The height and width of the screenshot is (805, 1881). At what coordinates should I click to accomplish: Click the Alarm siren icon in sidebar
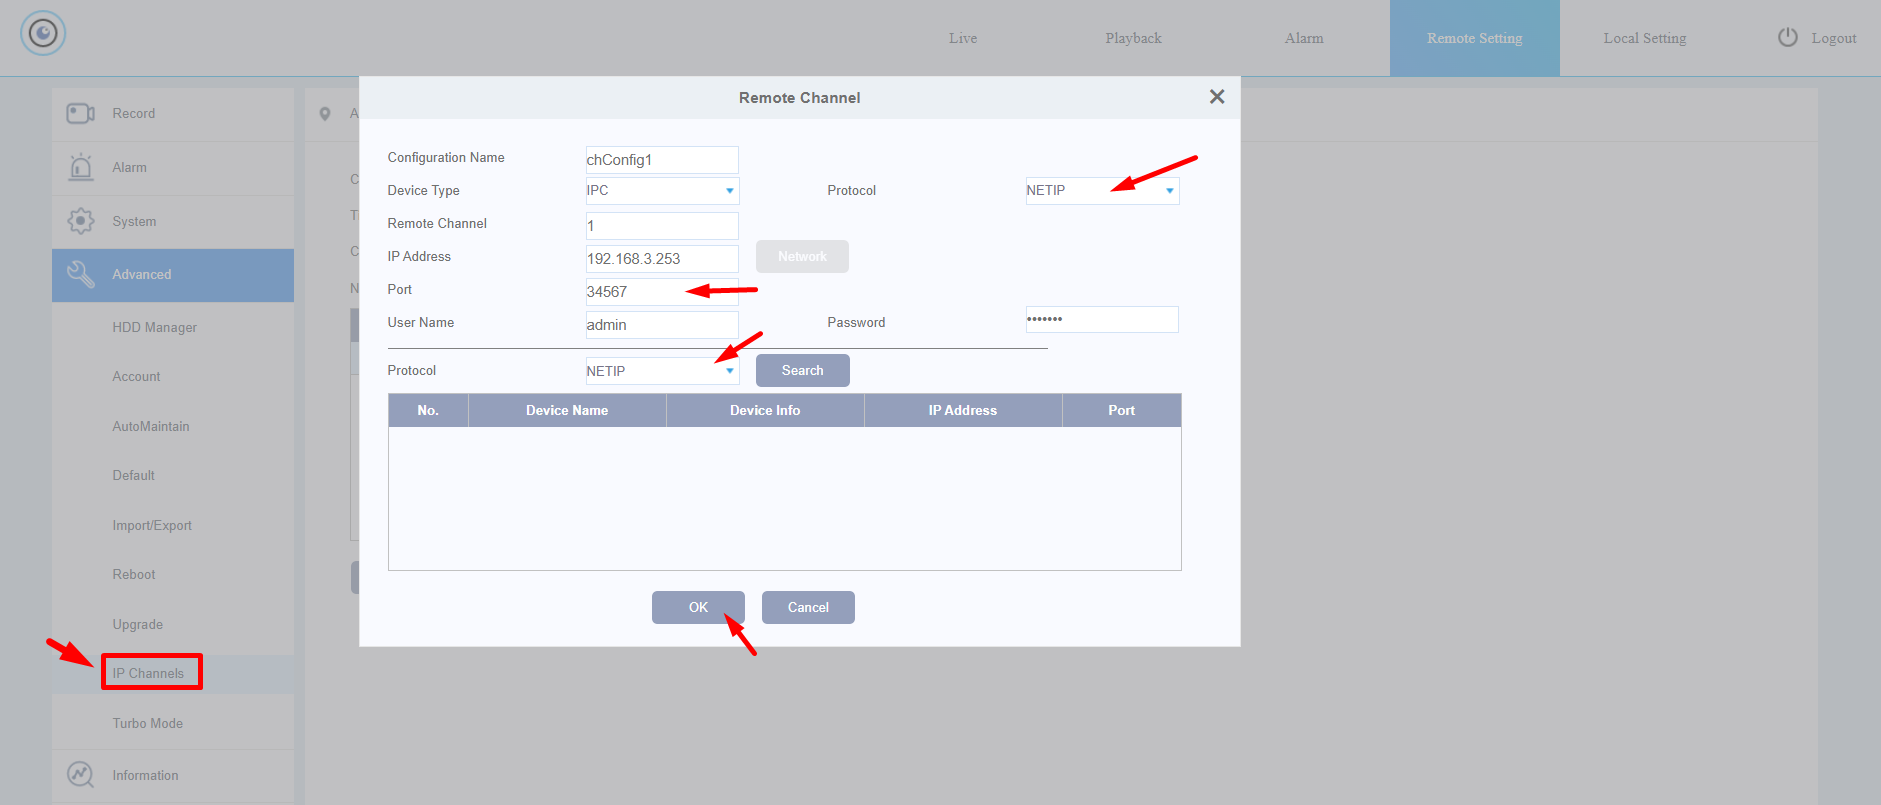[80, 167]
